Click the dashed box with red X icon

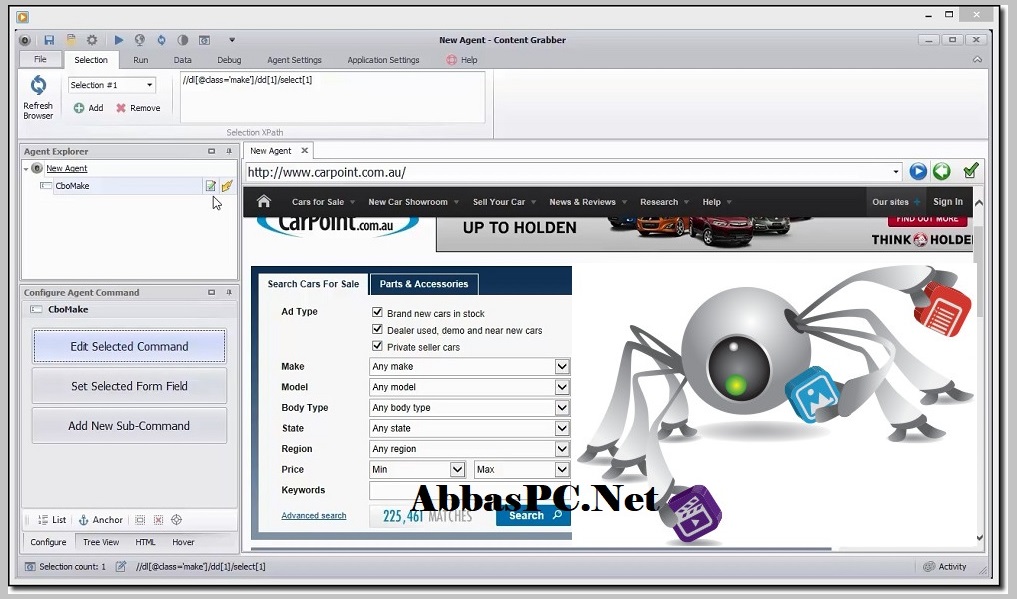[x=158, y=520]
